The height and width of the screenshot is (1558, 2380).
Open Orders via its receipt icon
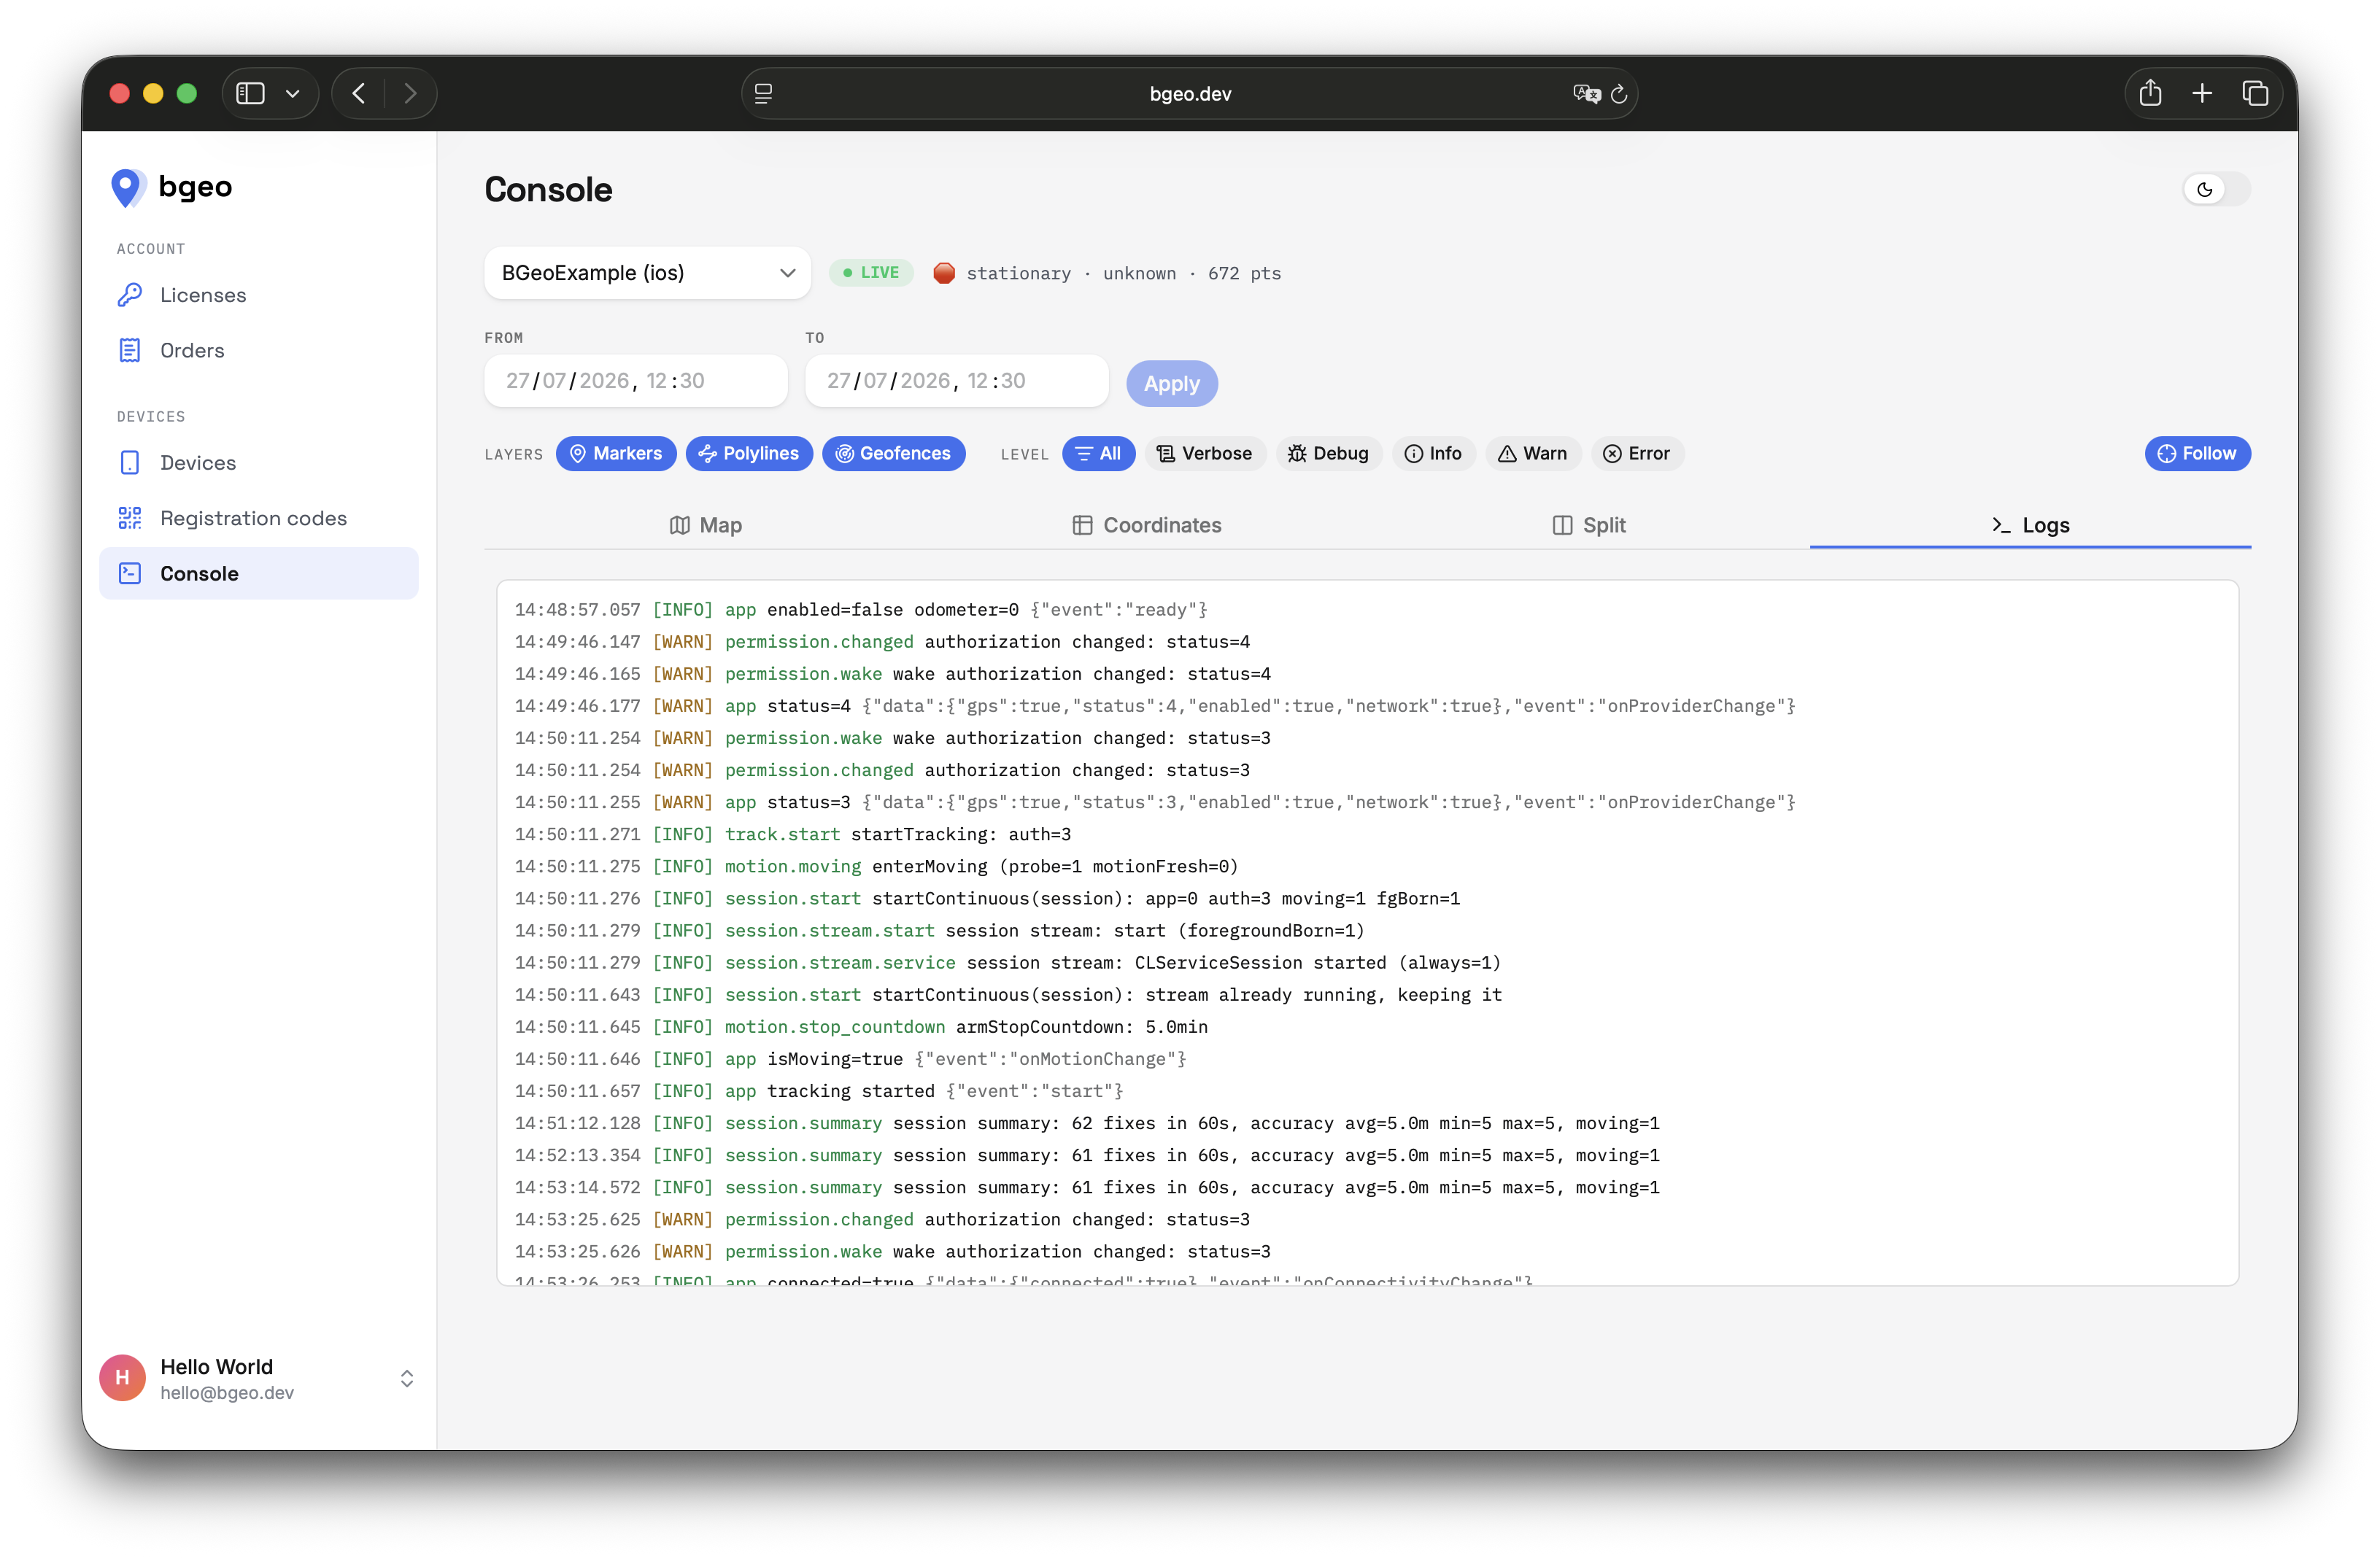[x=130, y=350]
